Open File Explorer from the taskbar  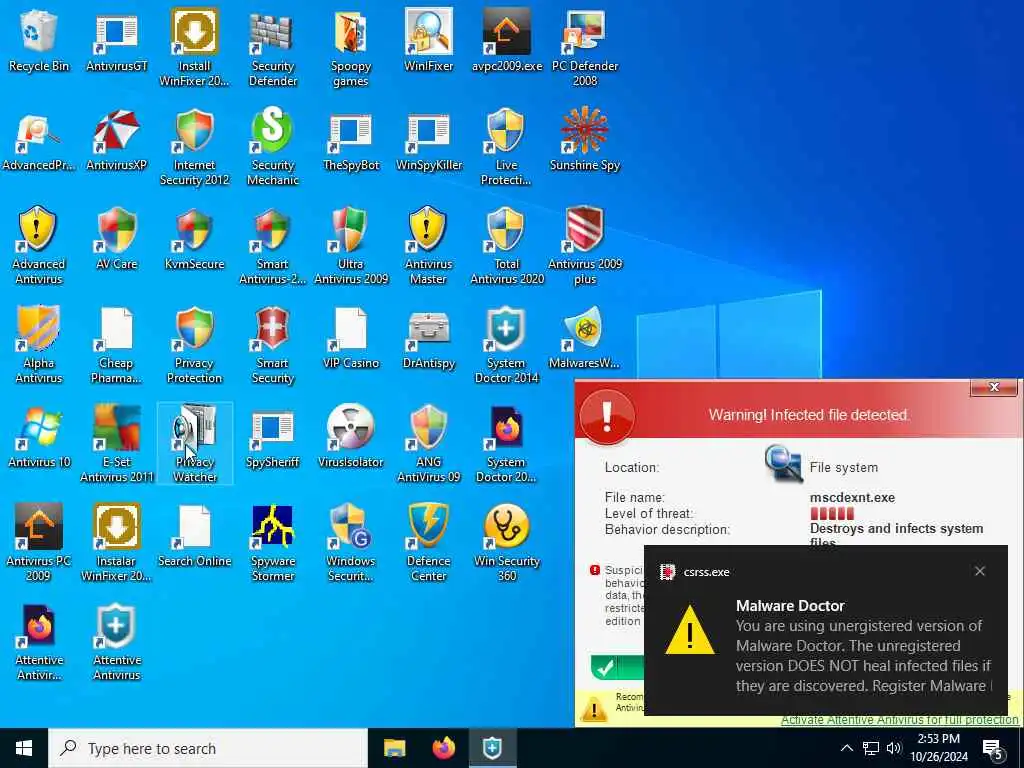pos(394,748)
